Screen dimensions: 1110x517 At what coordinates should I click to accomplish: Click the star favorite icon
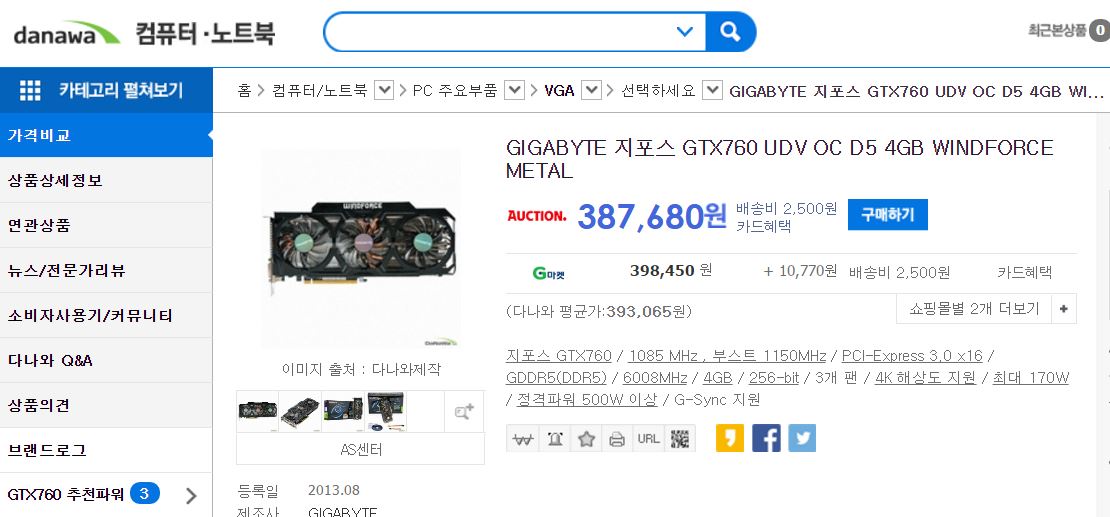586,439
